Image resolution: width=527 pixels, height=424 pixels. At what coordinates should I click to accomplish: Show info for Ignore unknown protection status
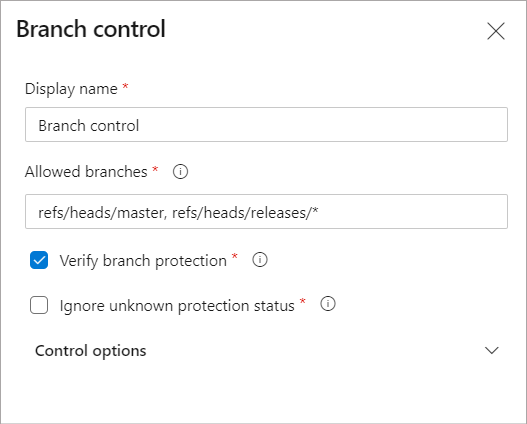[x=328, y=304]
